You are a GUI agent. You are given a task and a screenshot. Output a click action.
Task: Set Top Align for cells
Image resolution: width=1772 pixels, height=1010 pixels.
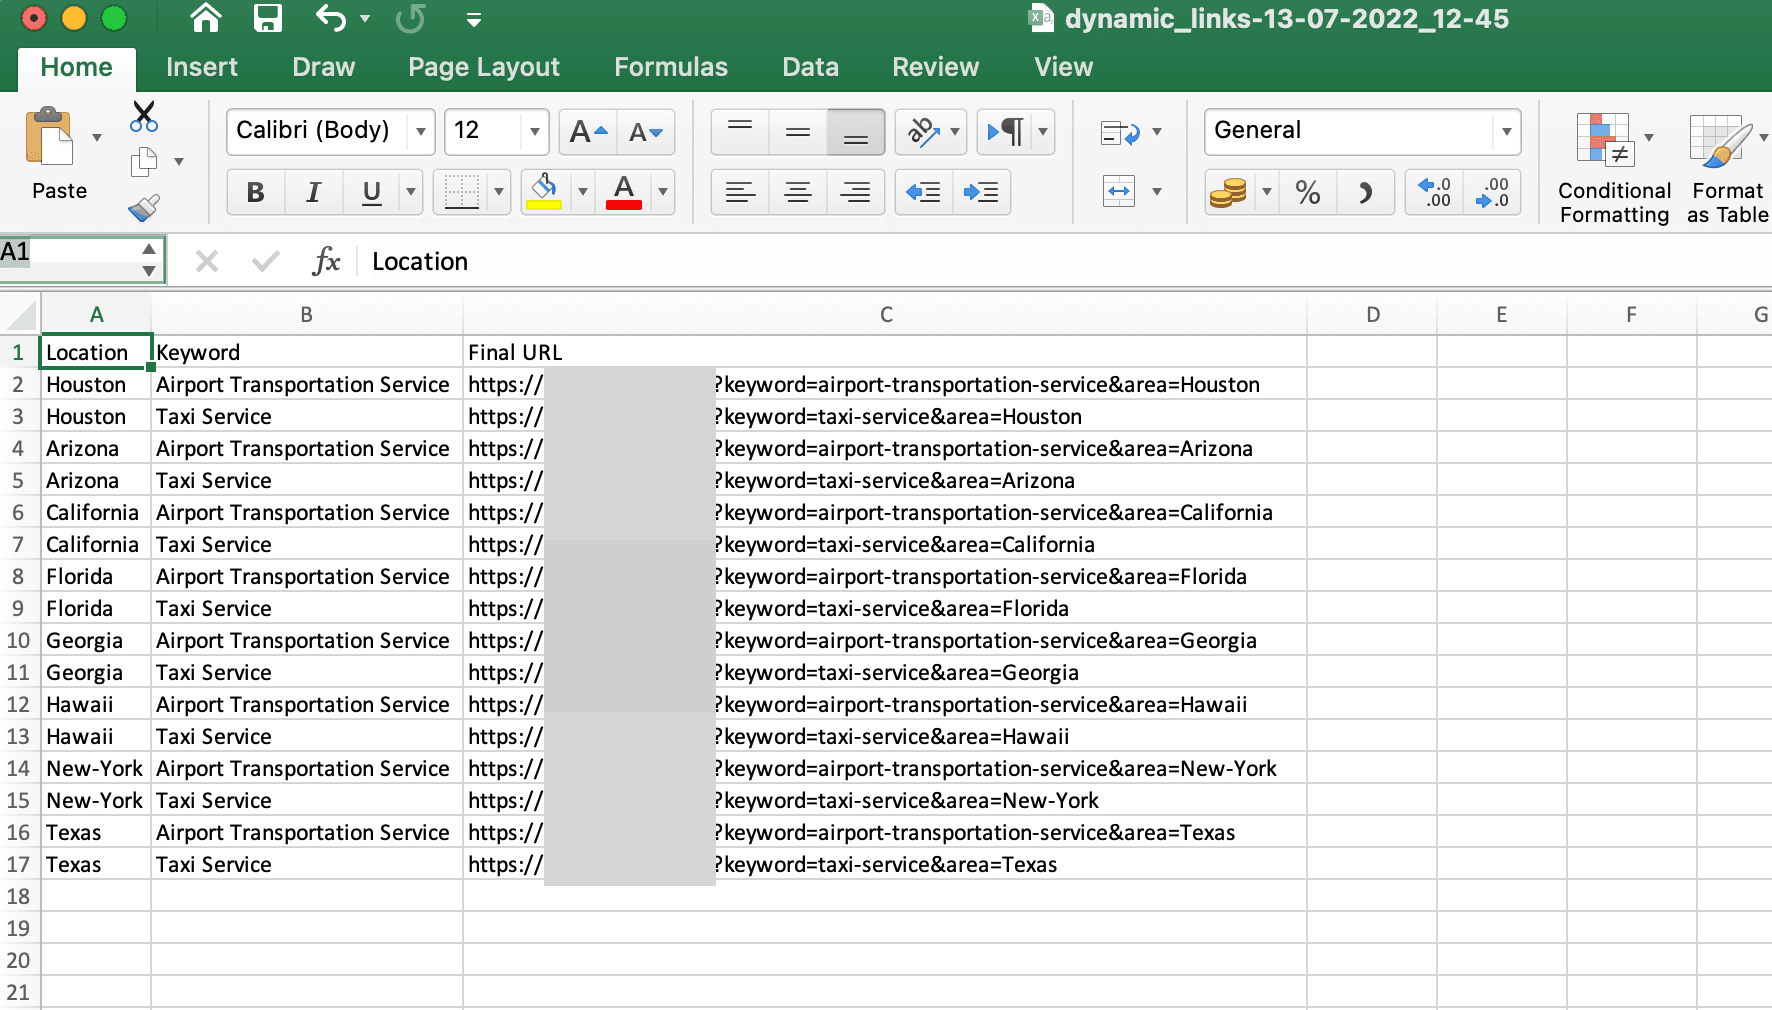click(740, 131)
